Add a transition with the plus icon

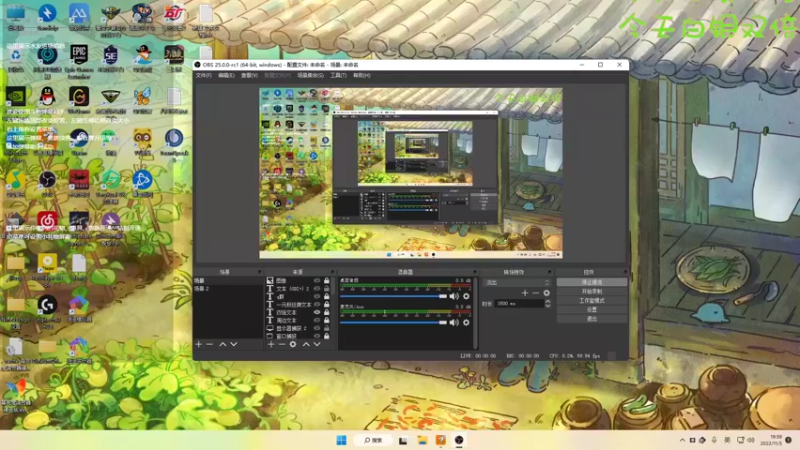(x=525, y=293)
